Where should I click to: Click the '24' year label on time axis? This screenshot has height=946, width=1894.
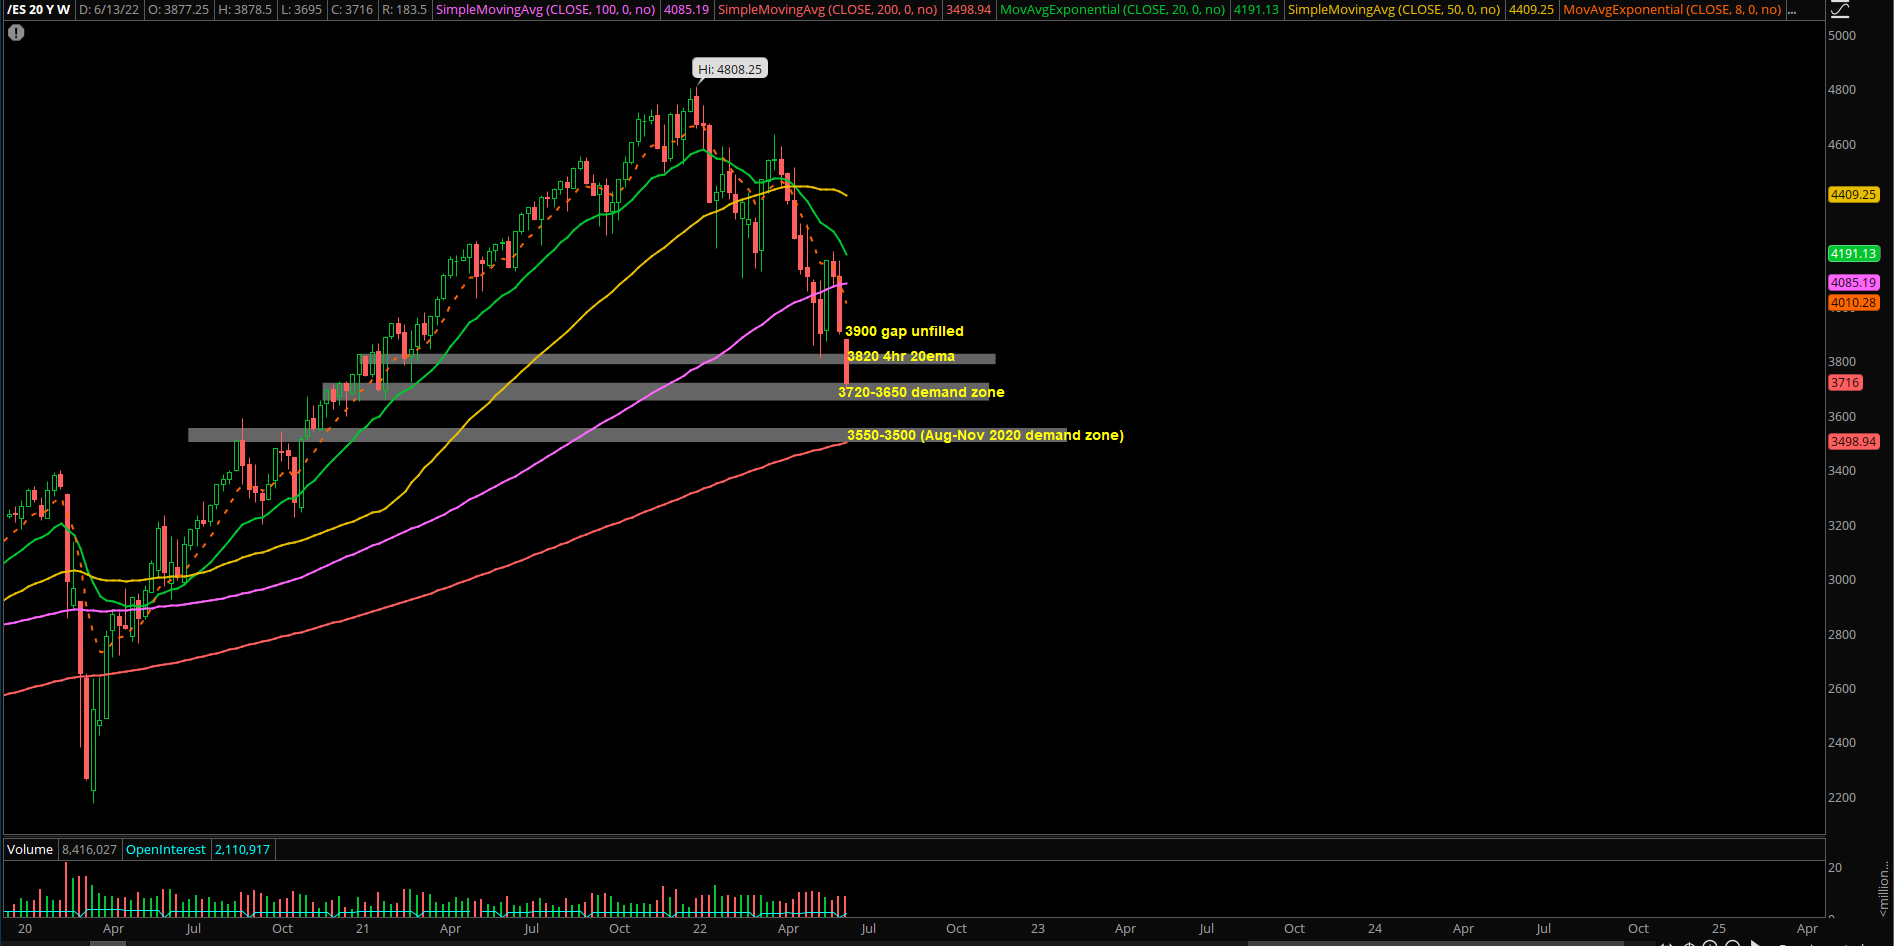(1375, 929)
